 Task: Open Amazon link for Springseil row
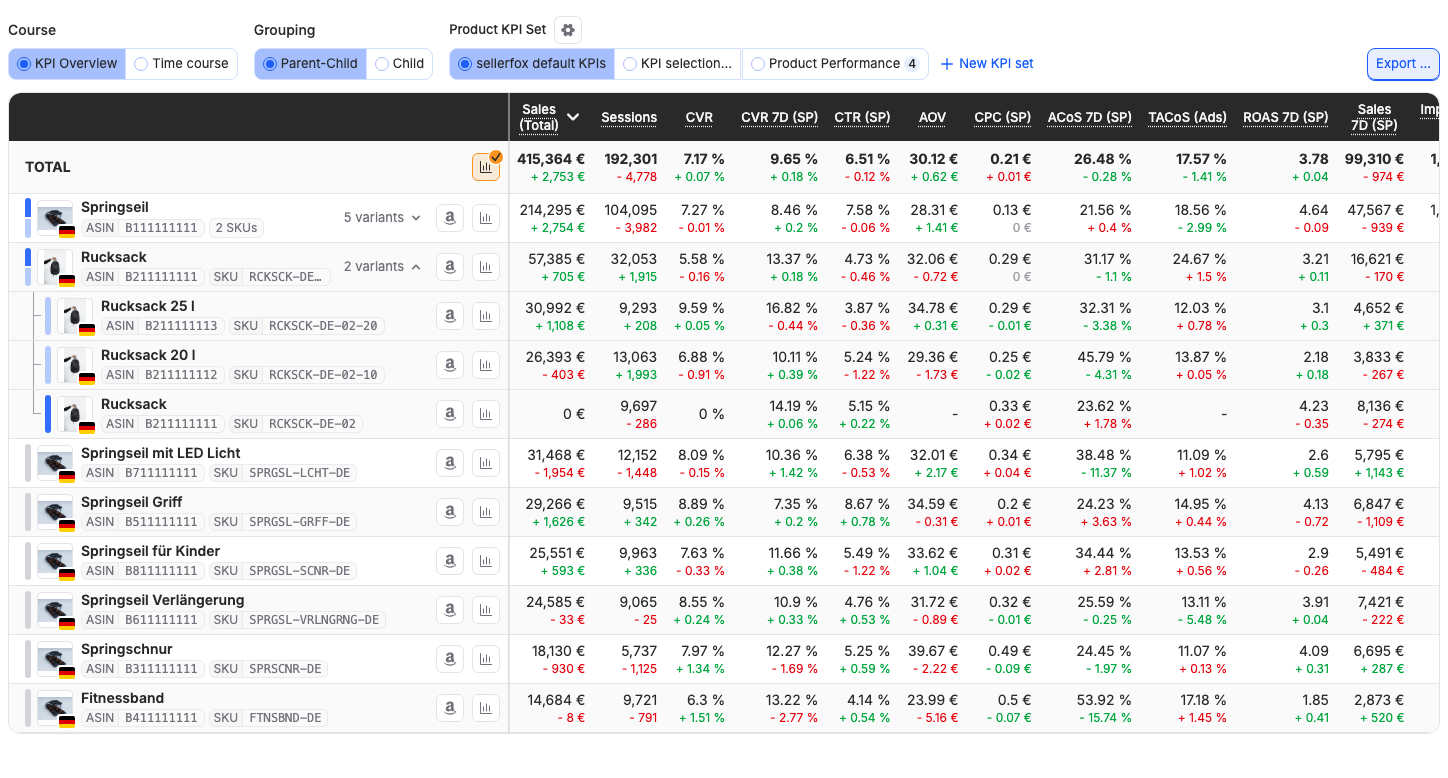(450, 218)
